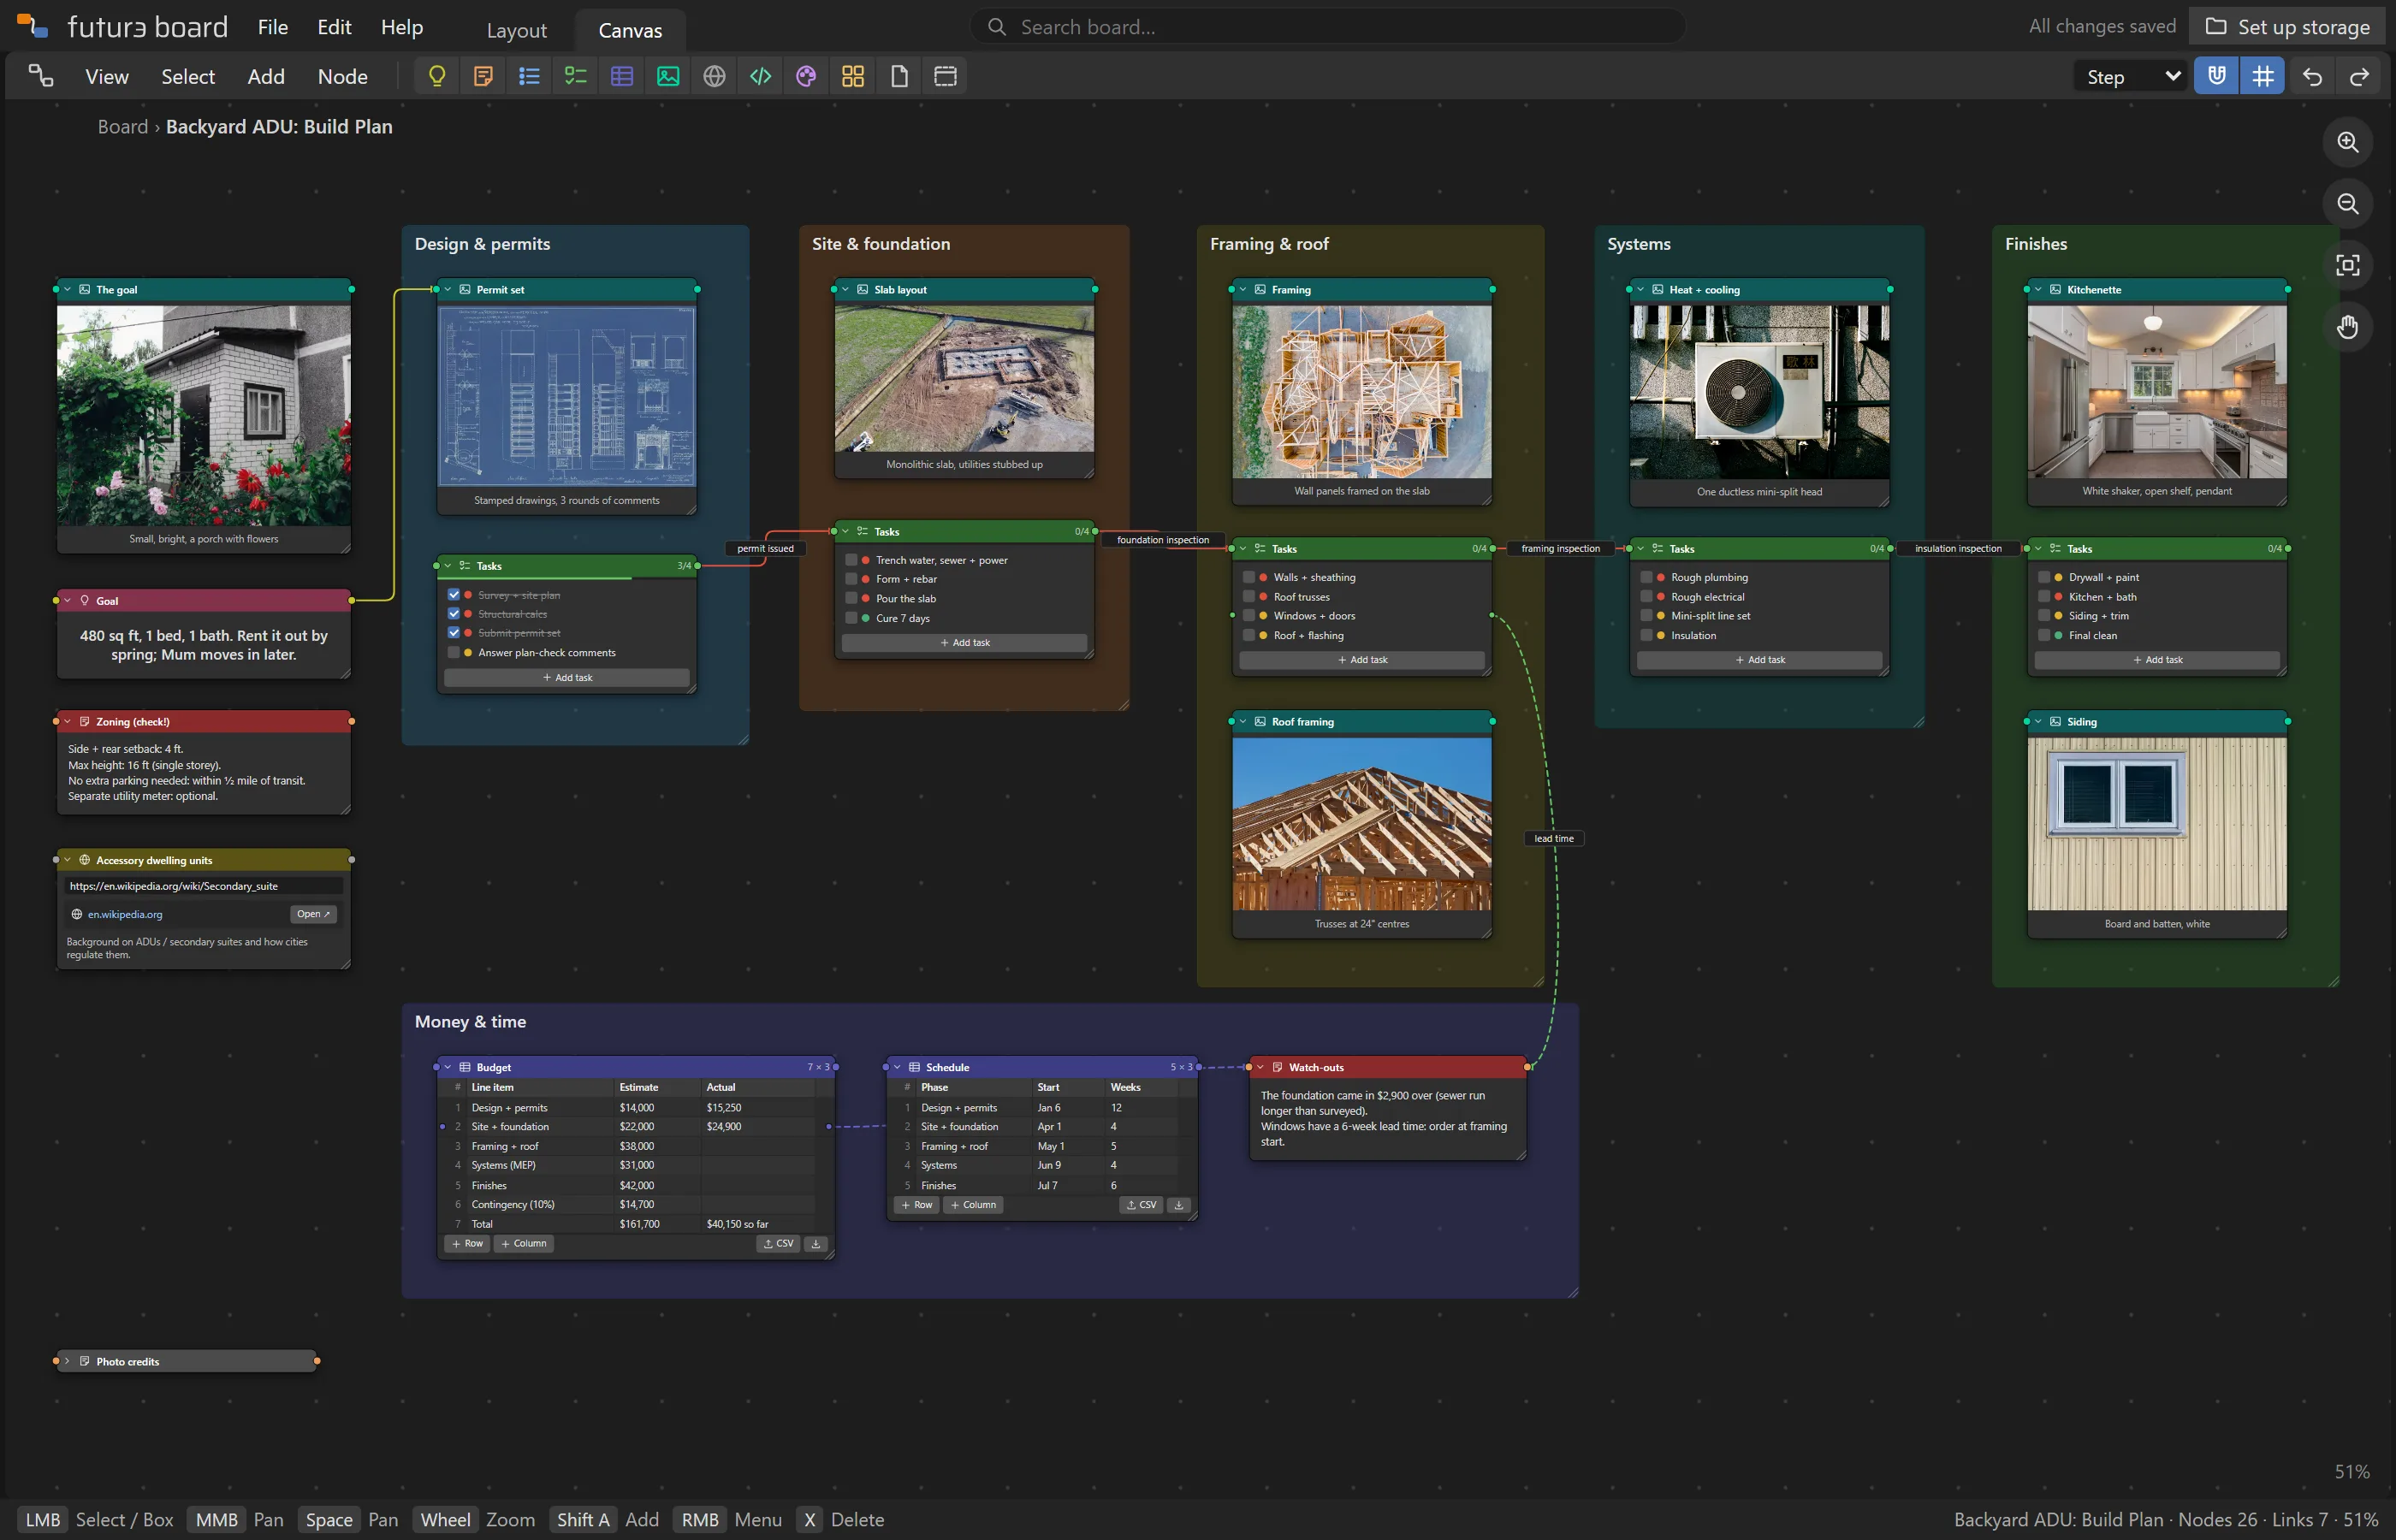Expand the collapsed Photo credits node

(67, 1361)
